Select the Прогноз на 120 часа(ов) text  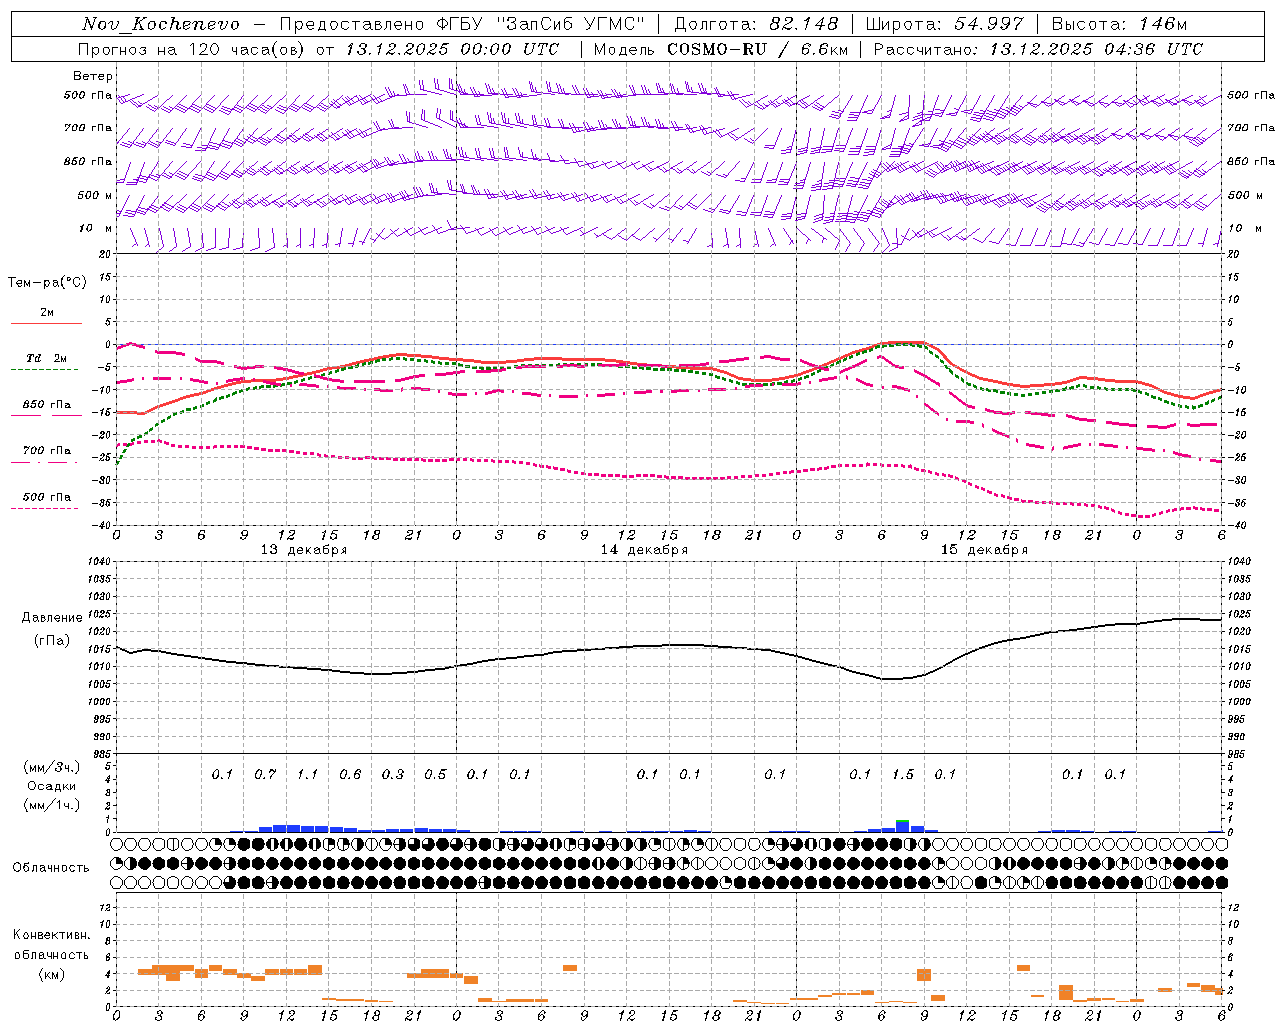[x=192, y=49]
